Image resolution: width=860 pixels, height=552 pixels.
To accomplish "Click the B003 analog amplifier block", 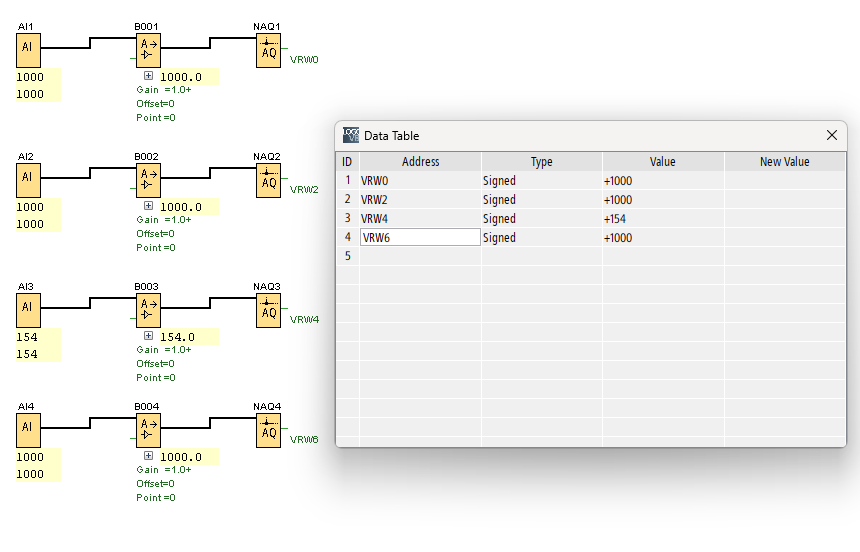I will click(x=148, y=310).
